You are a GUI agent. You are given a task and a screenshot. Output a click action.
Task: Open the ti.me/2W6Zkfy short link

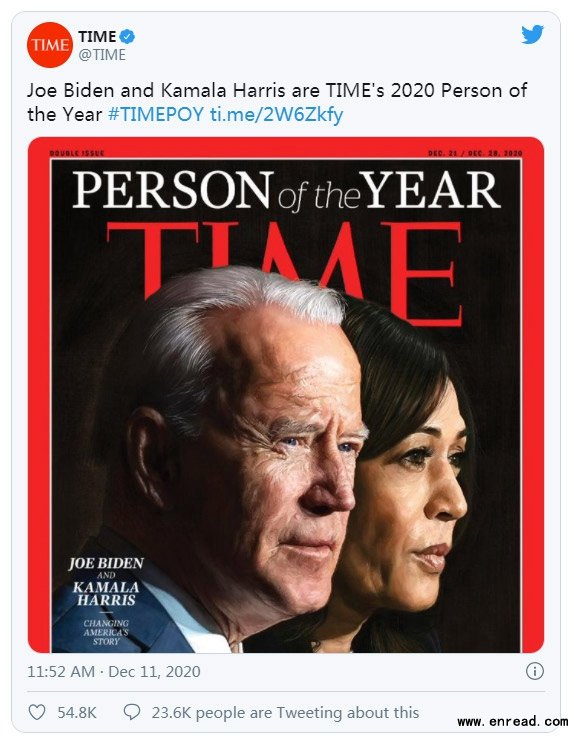pos(277,115)
